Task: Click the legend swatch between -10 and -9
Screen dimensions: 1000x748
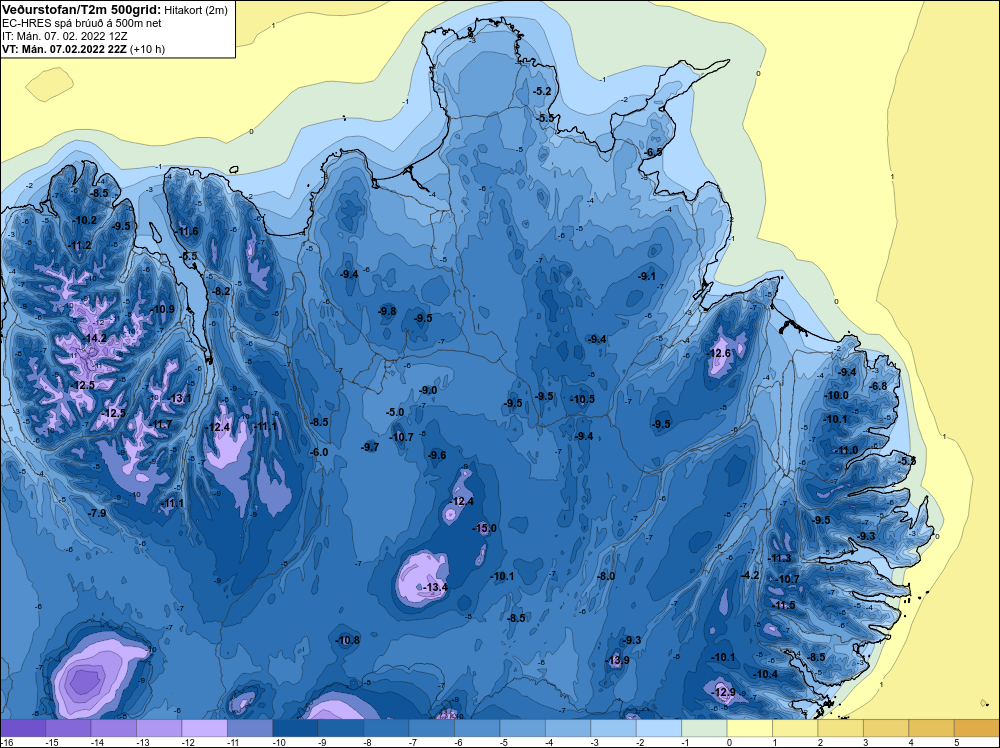Action: tap(295, 728)
